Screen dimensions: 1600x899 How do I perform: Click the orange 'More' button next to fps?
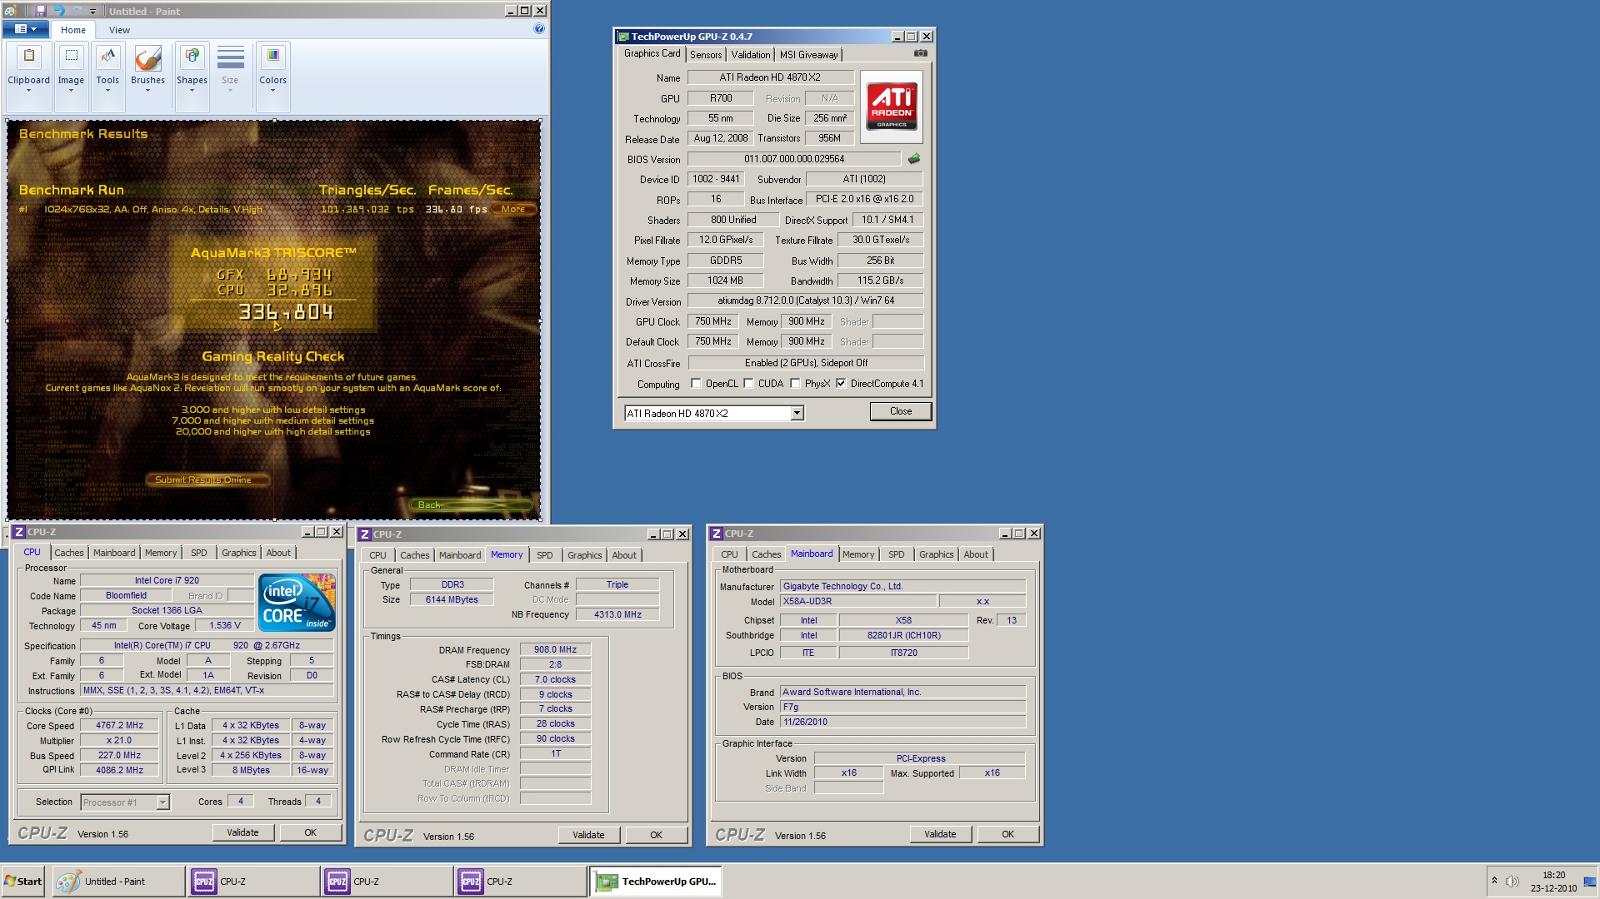pyautogui.click(x=513, y=209)
